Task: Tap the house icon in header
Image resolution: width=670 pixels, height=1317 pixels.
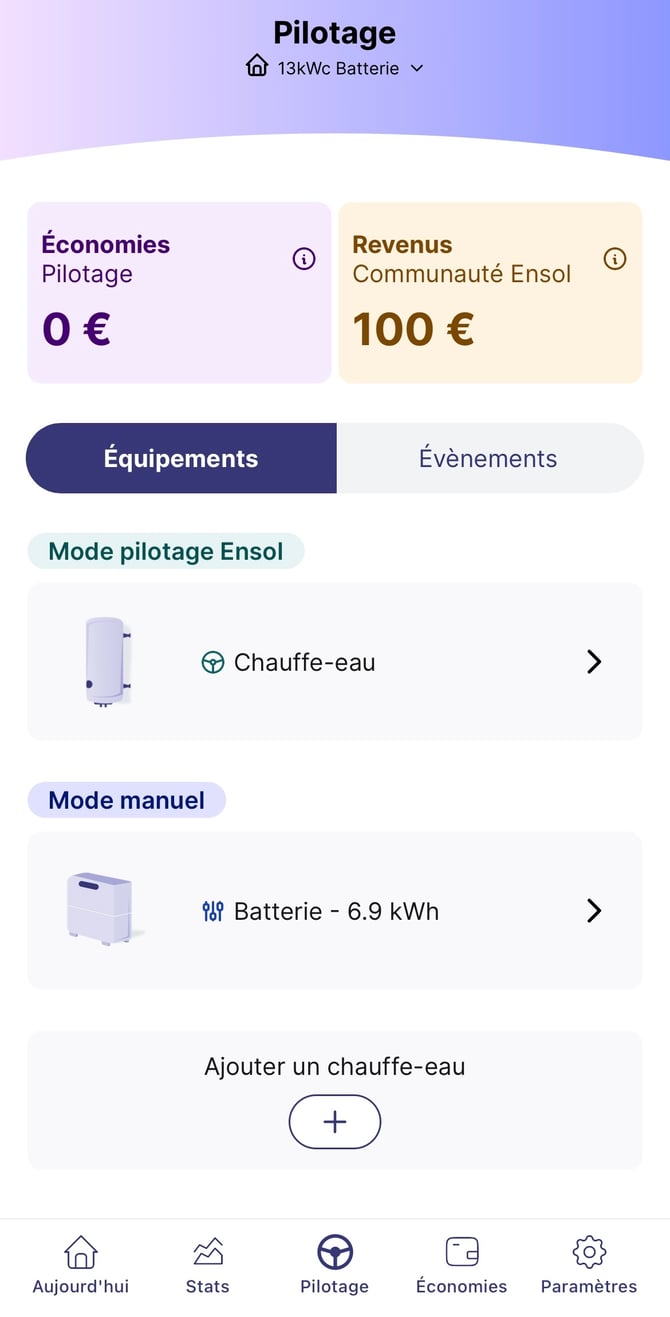Action: 257,67
